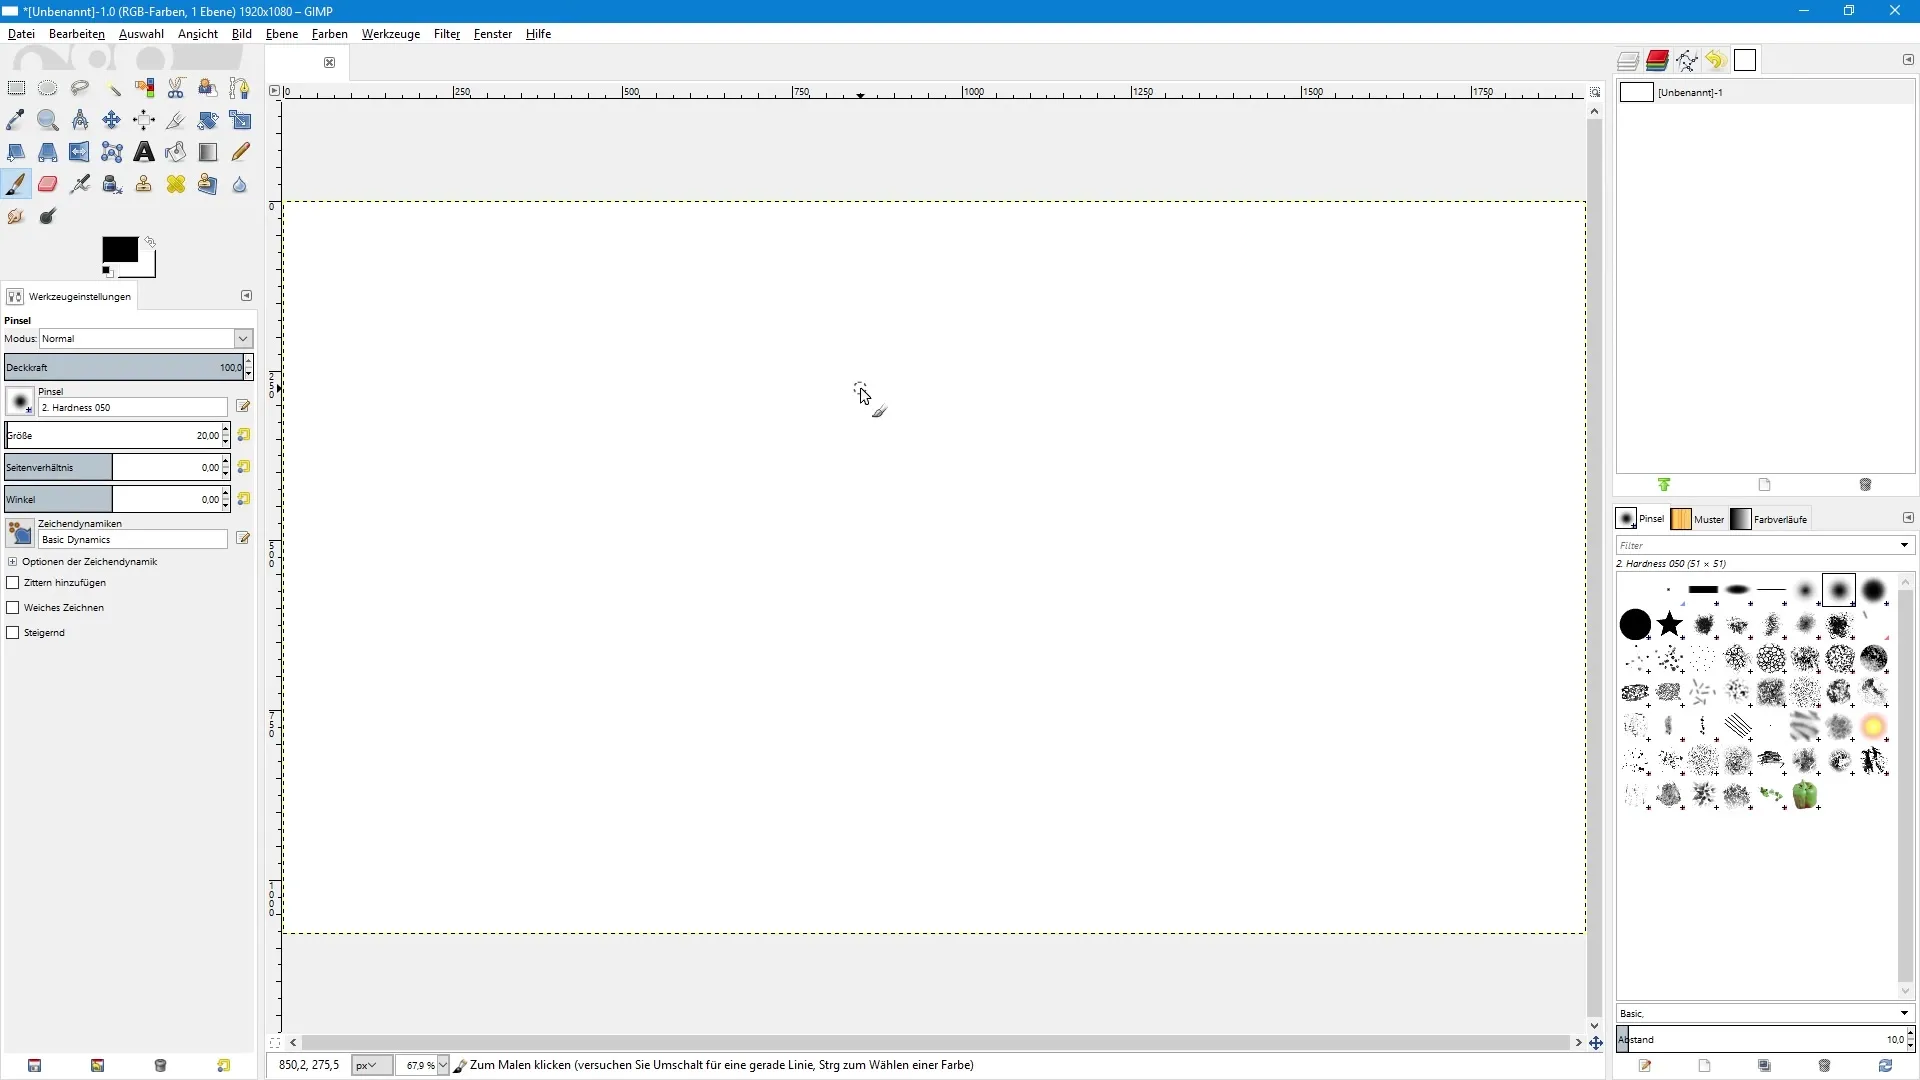Image resolution: width=1920 pixels, height=1080 pixels.
Task: Select the Ink tool
Action: point(112,184)
